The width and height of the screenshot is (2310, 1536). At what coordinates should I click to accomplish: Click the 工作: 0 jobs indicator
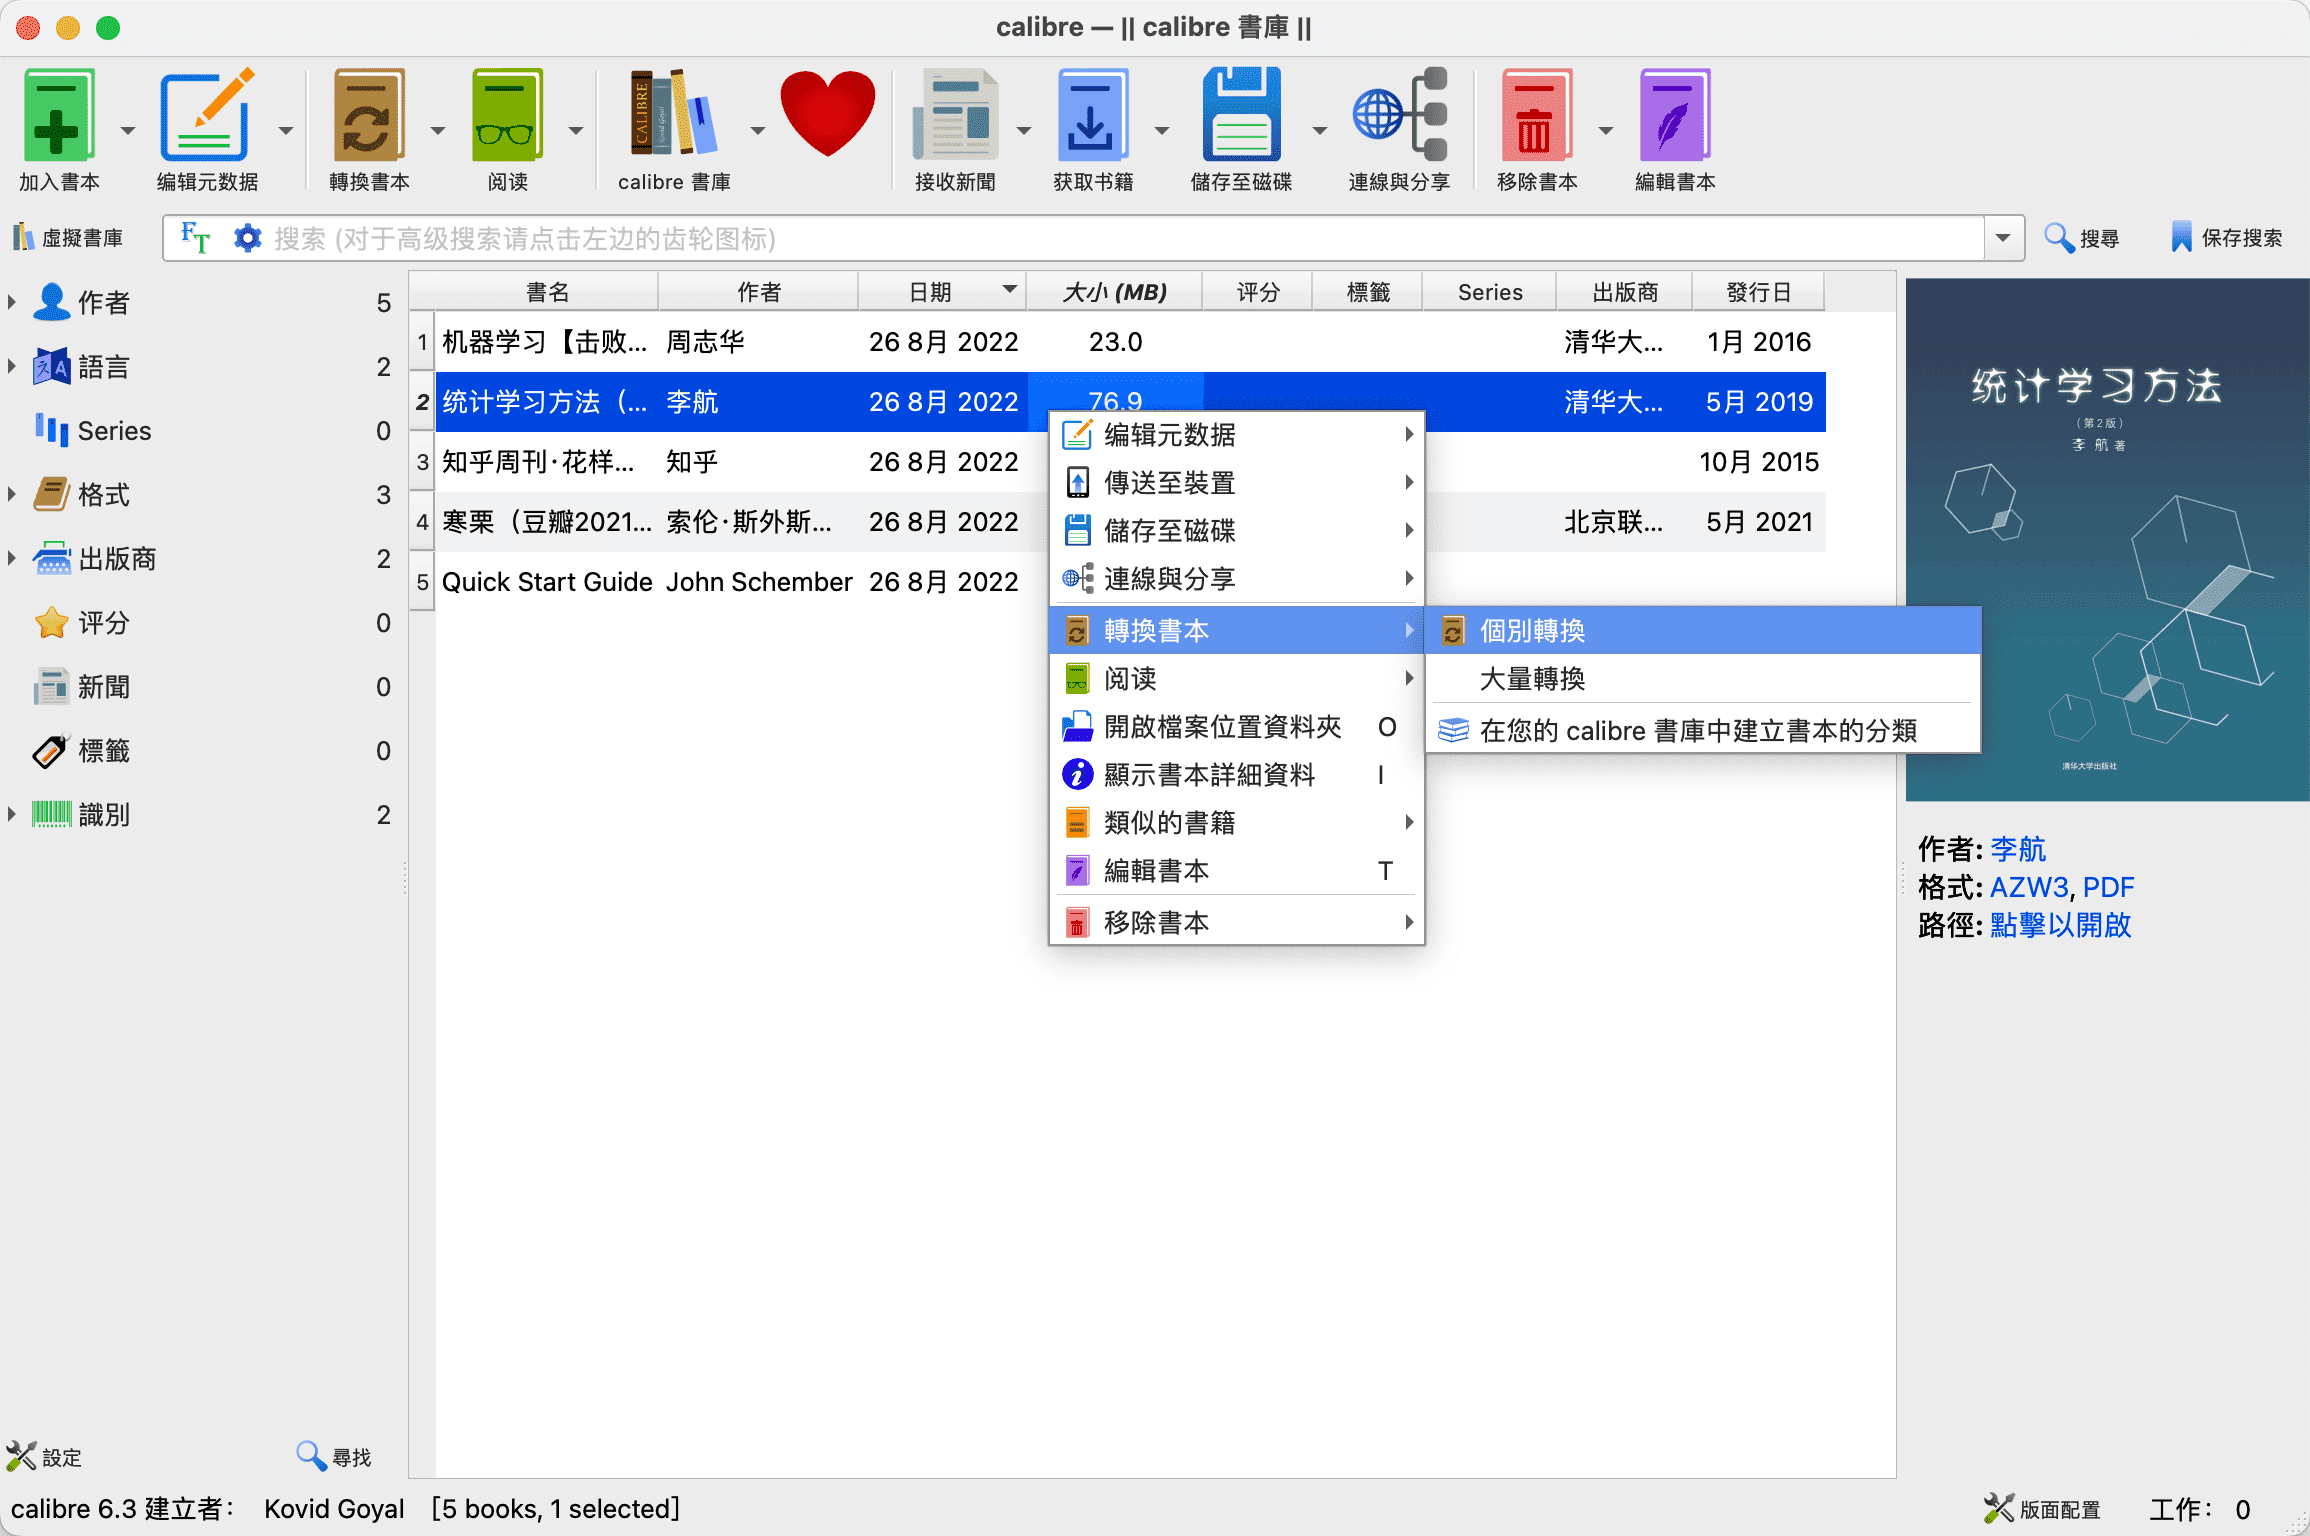pos(2200,1509)
